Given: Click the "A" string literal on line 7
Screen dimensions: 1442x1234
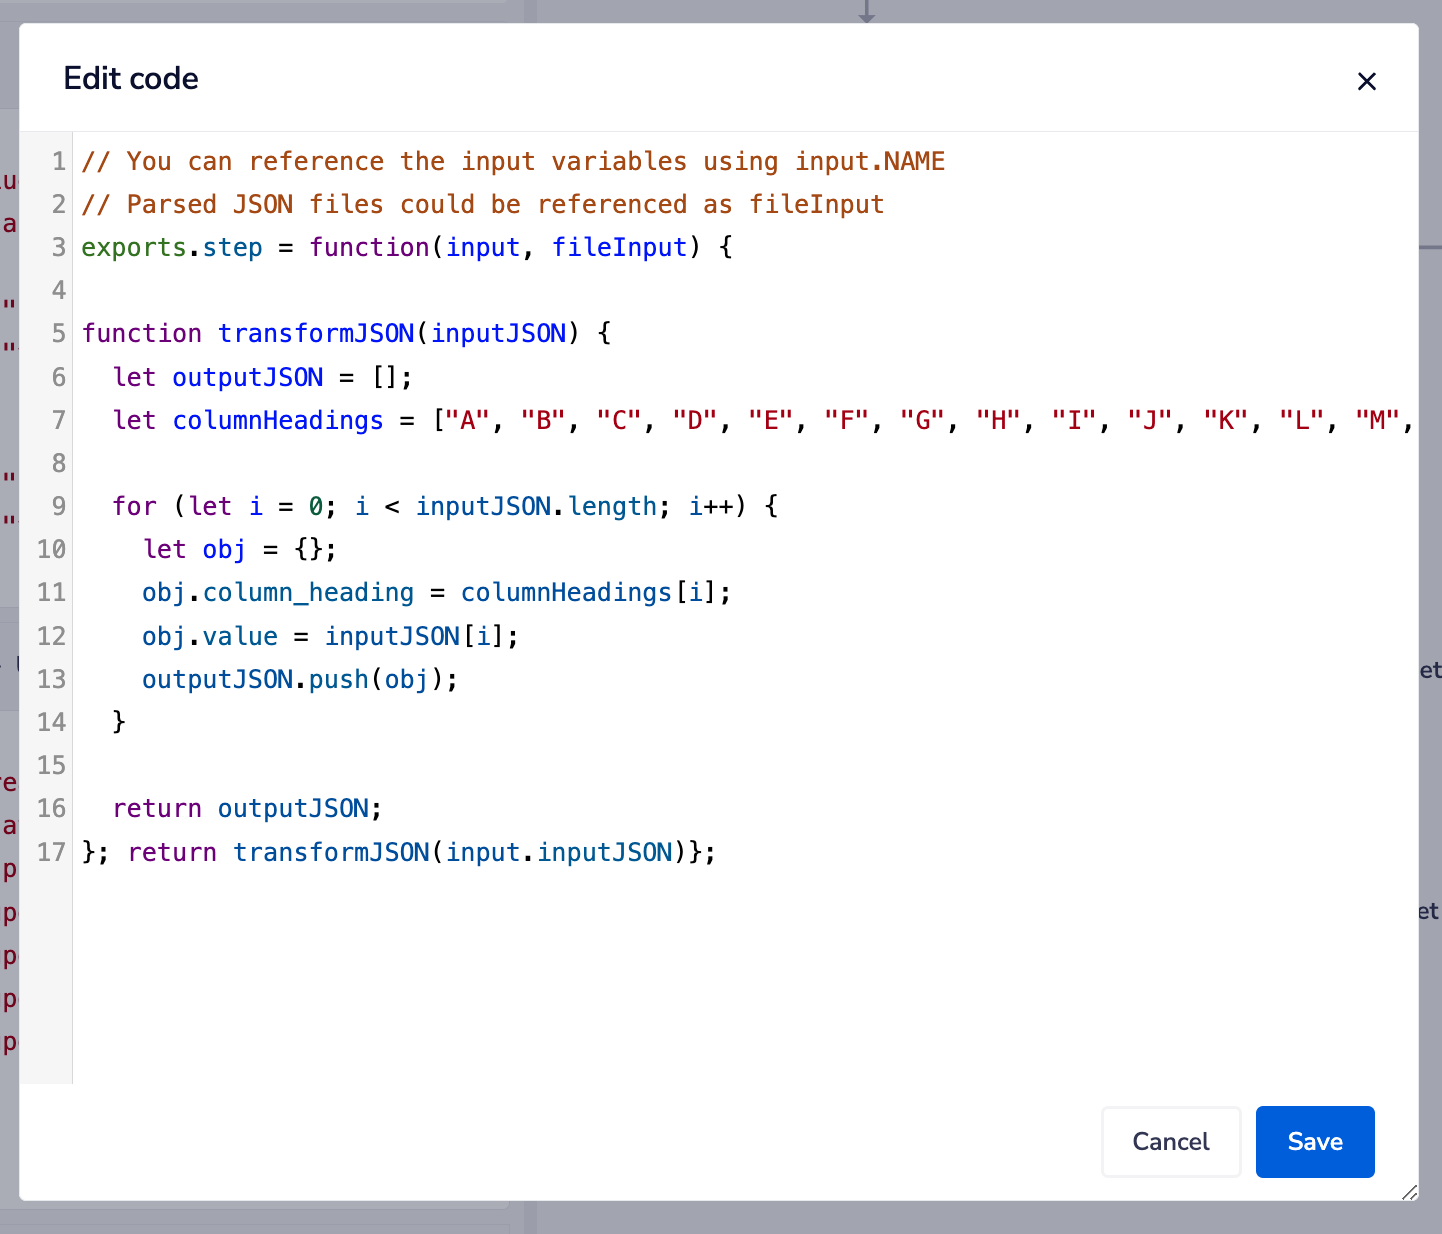Looking at the screenshot, I should click(x=466, y=420).
